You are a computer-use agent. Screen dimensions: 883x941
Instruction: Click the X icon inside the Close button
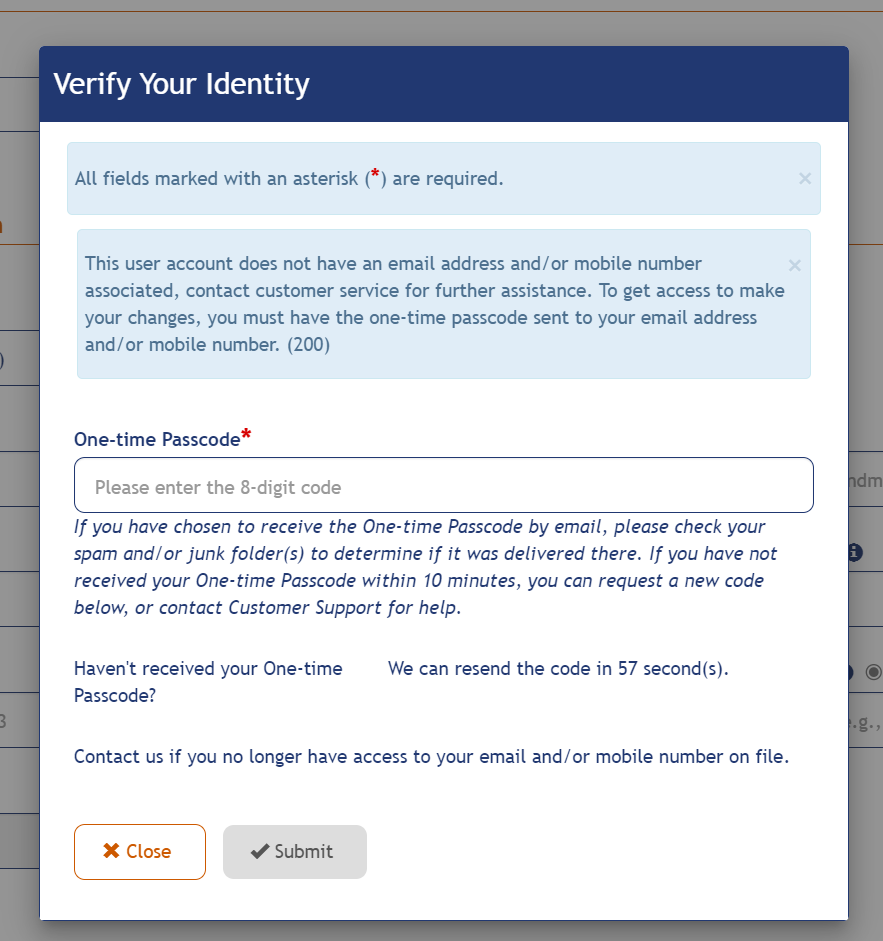[114, 851]
